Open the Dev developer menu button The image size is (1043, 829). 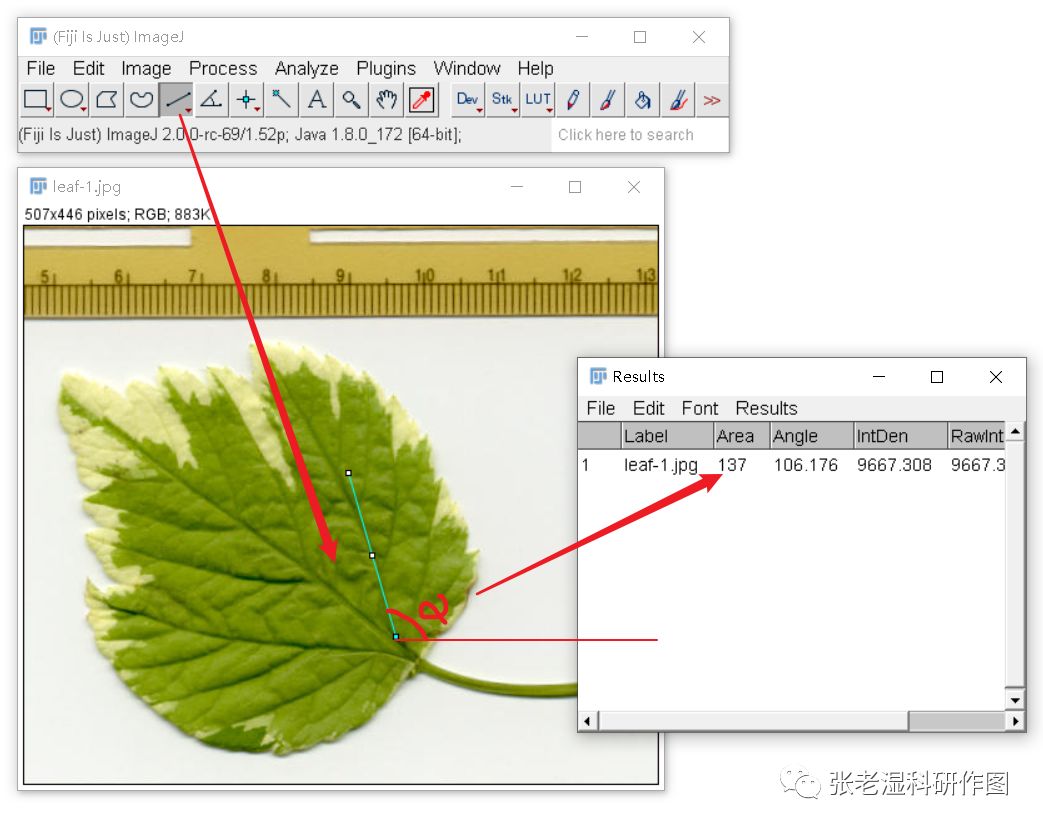point(468,100)
